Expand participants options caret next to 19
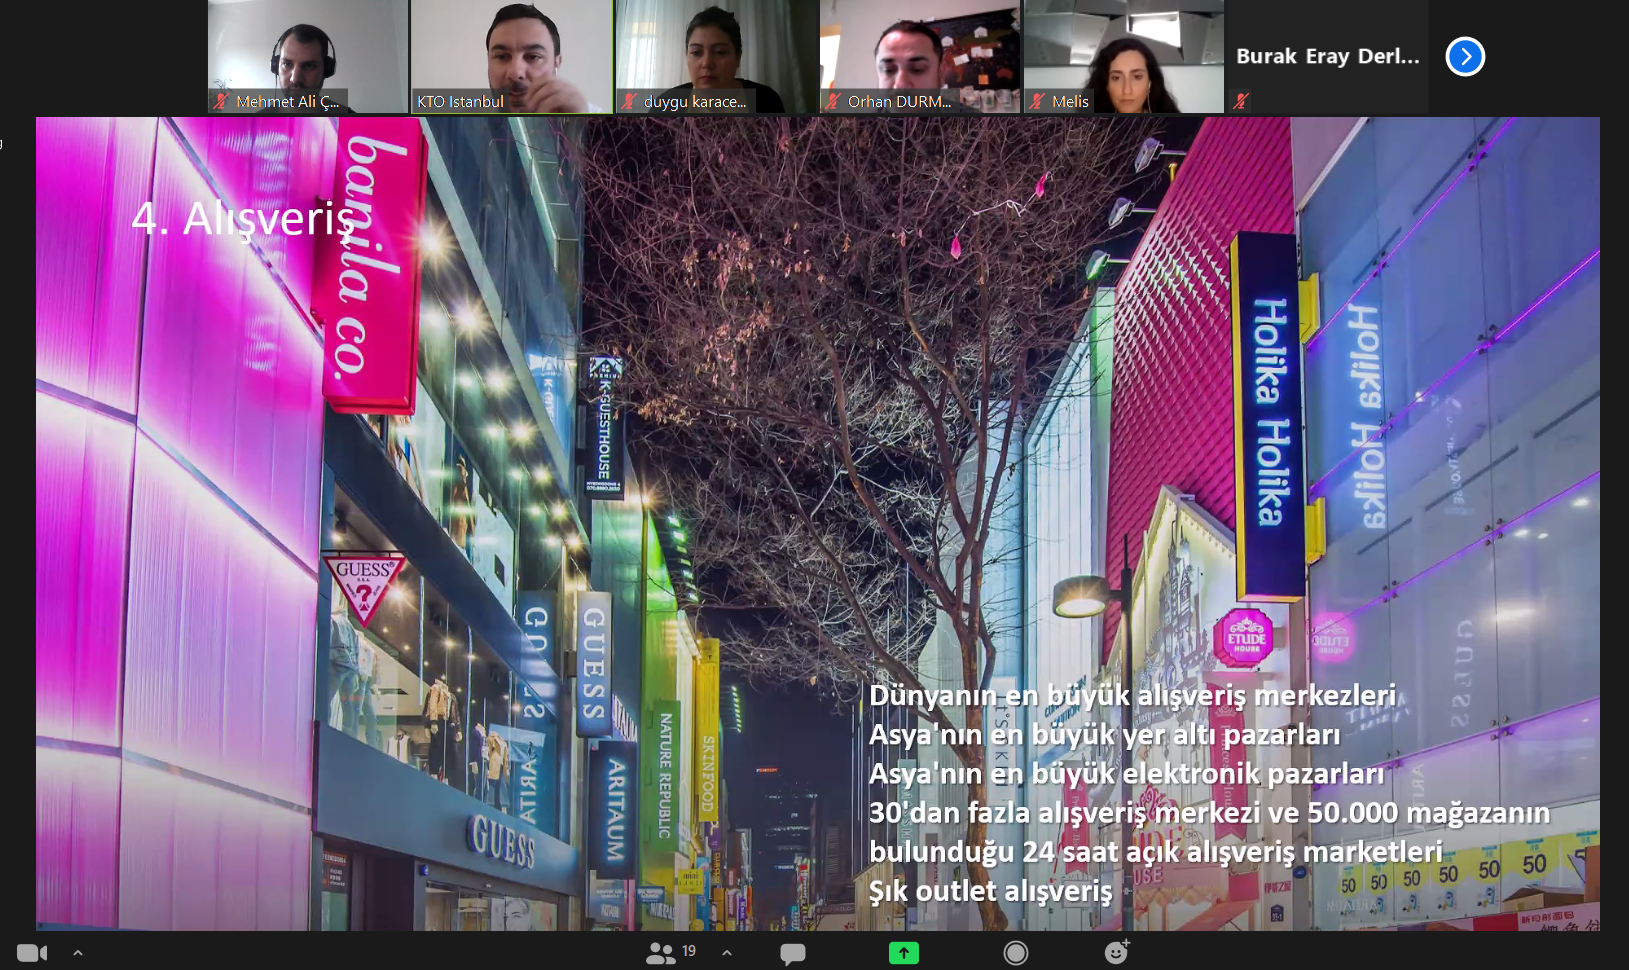The height and width of the screenshot is (970, 1629). click(x=727, y=953)
